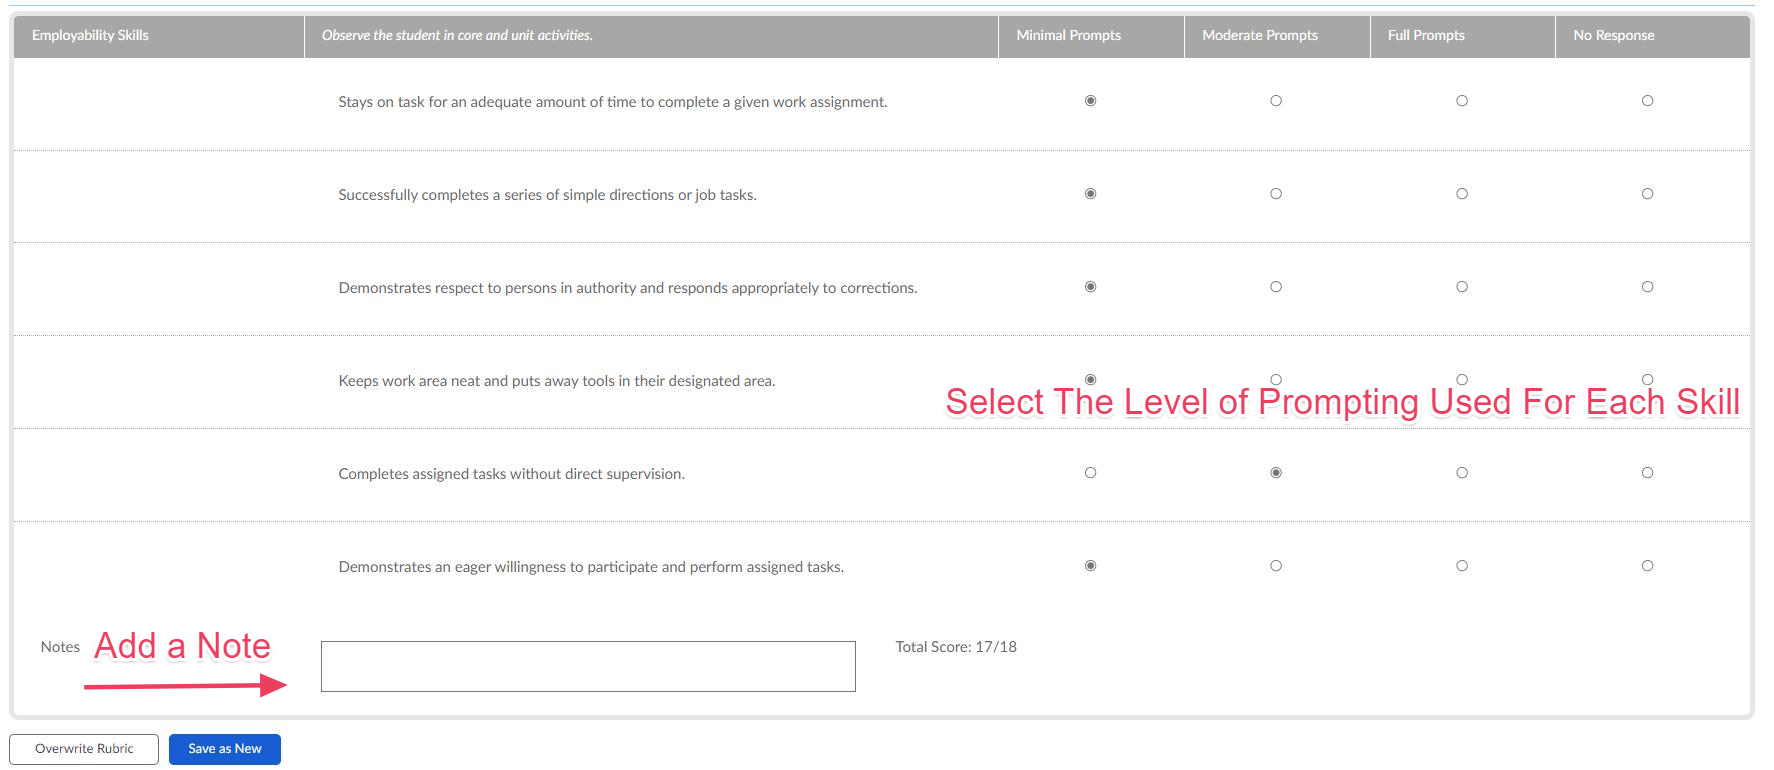The width and height of the screenshot is (1774, 770).
Task: Select No Response for 'Stays on task' skill
Action: click(x=1647, y=101)
